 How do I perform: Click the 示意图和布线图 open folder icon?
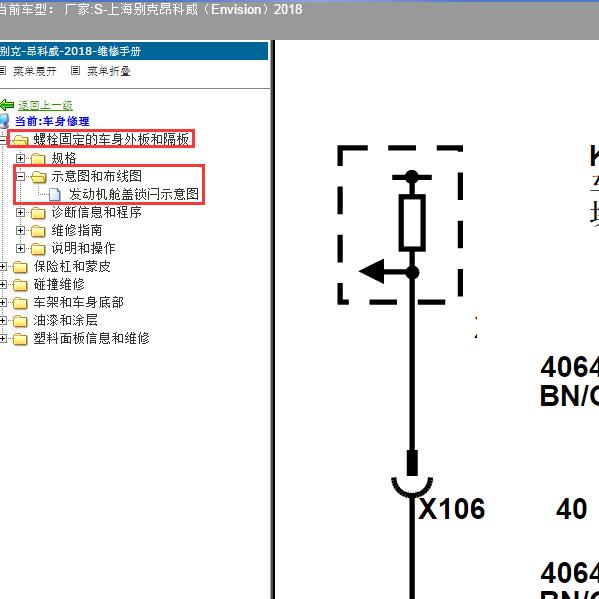click(x=38, y=176)
